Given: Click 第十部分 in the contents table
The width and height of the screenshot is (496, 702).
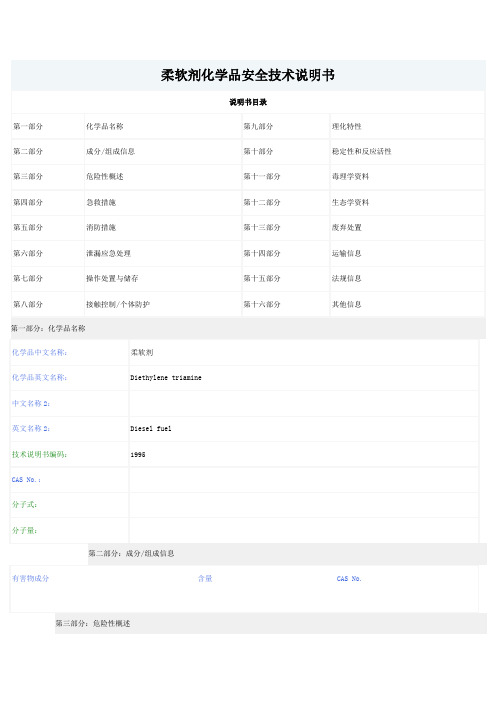Looking at the screenshot, I should [258, 151].
